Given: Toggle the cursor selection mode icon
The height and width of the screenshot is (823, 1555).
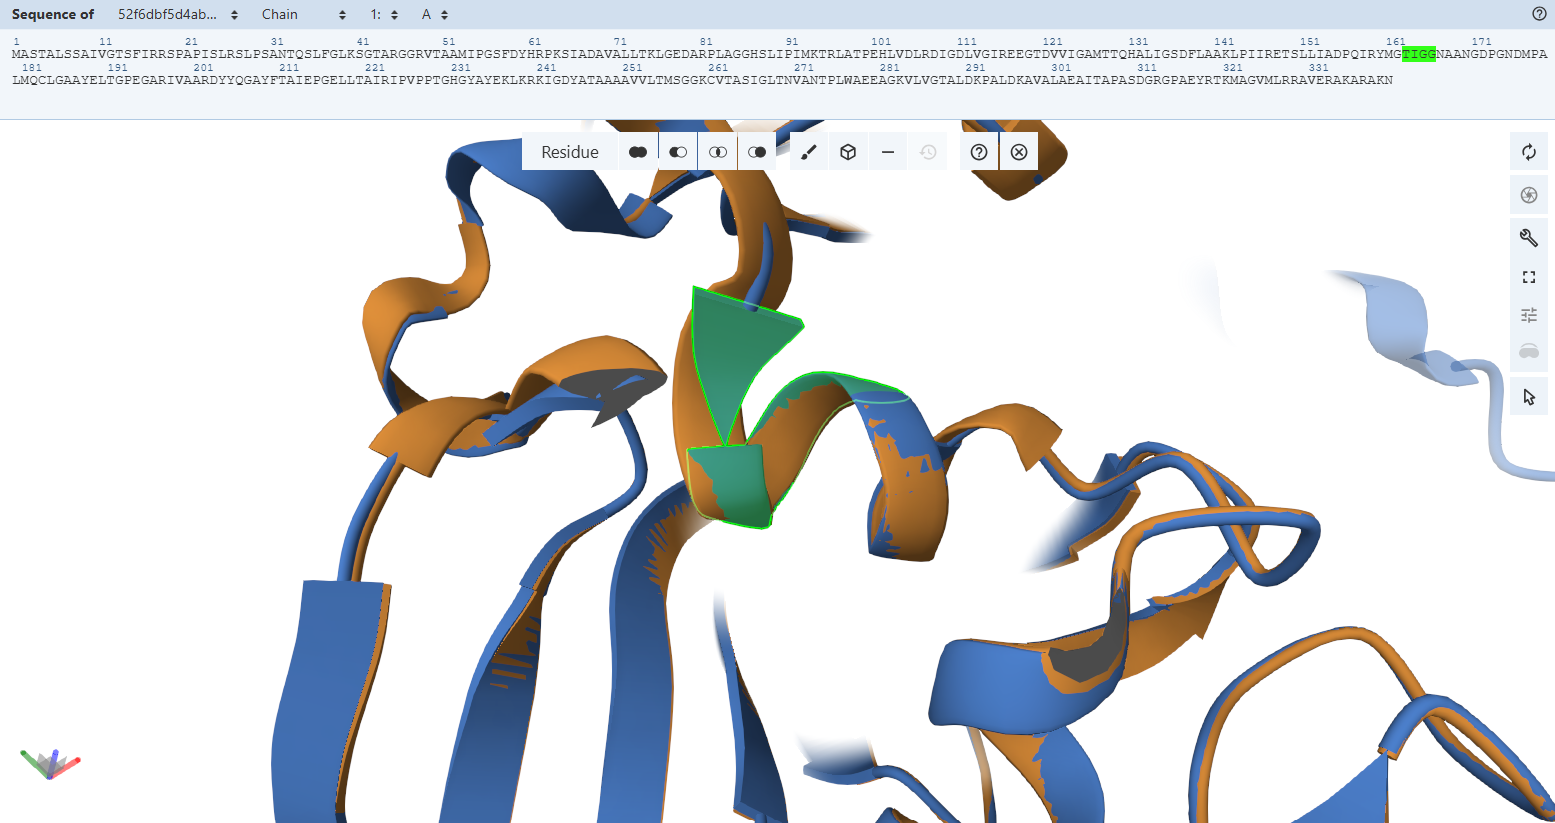Looking at the screenshot, I should [1529, 397].
